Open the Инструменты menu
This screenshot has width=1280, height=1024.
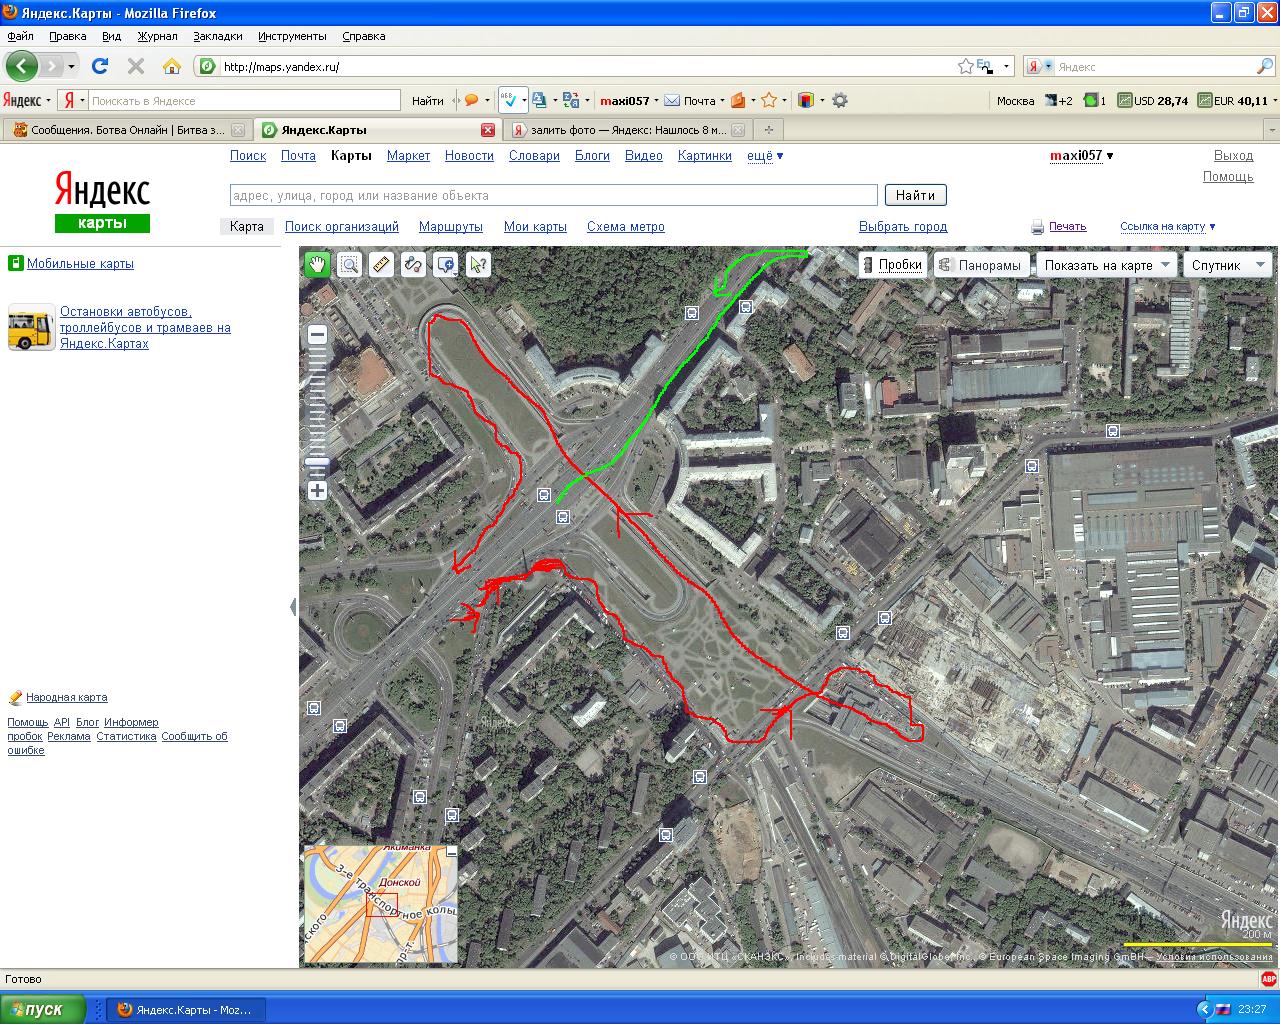click(292, 36)
